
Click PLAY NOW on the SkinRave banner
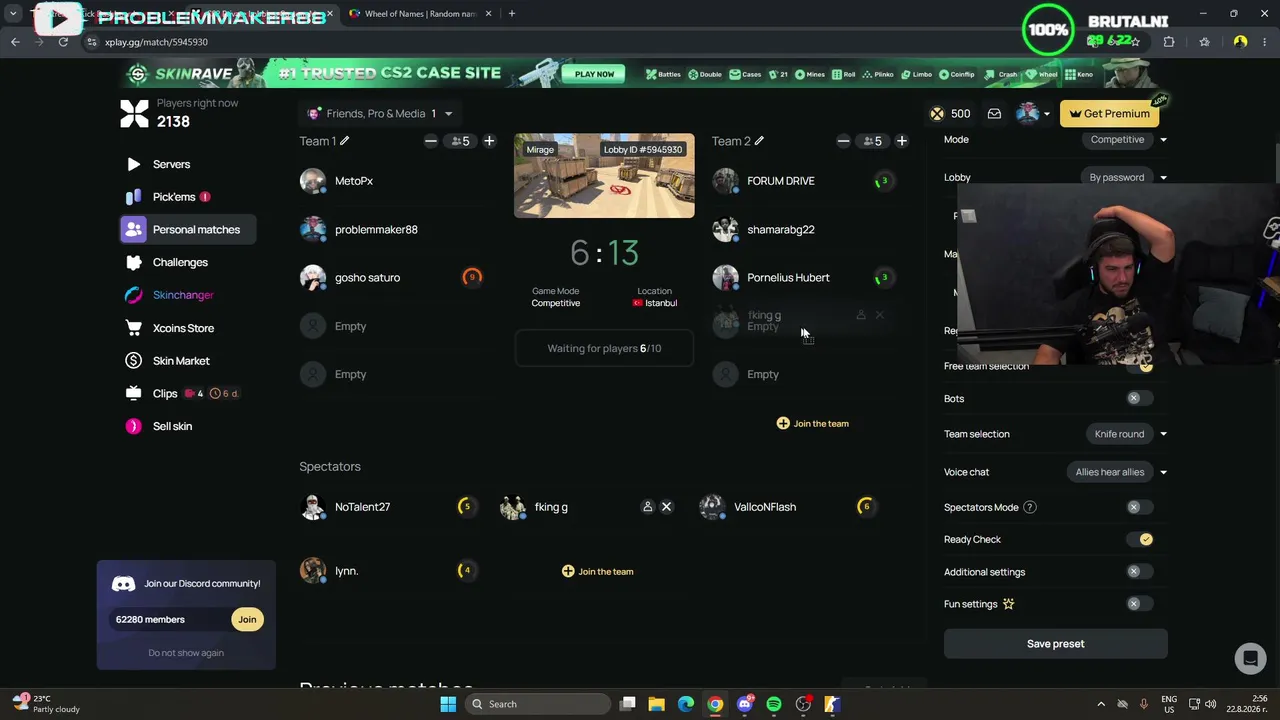pos(594,74)
